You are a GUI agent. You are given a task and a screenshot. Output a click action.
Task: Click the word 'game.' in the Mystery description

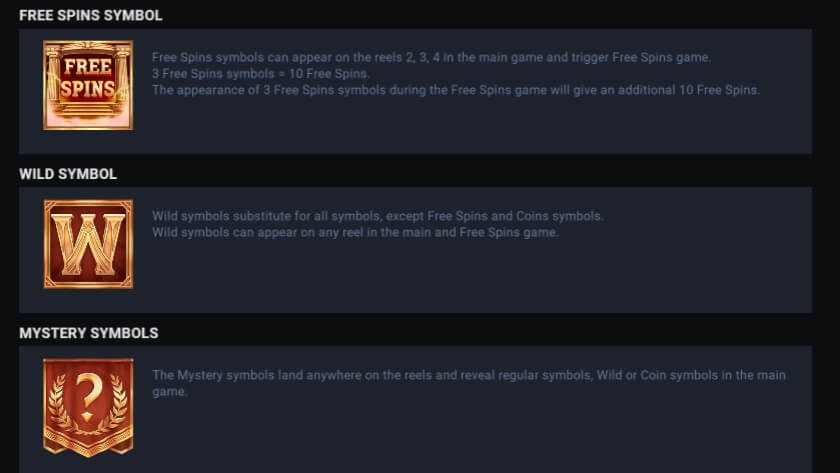click(x=169, y=392)
